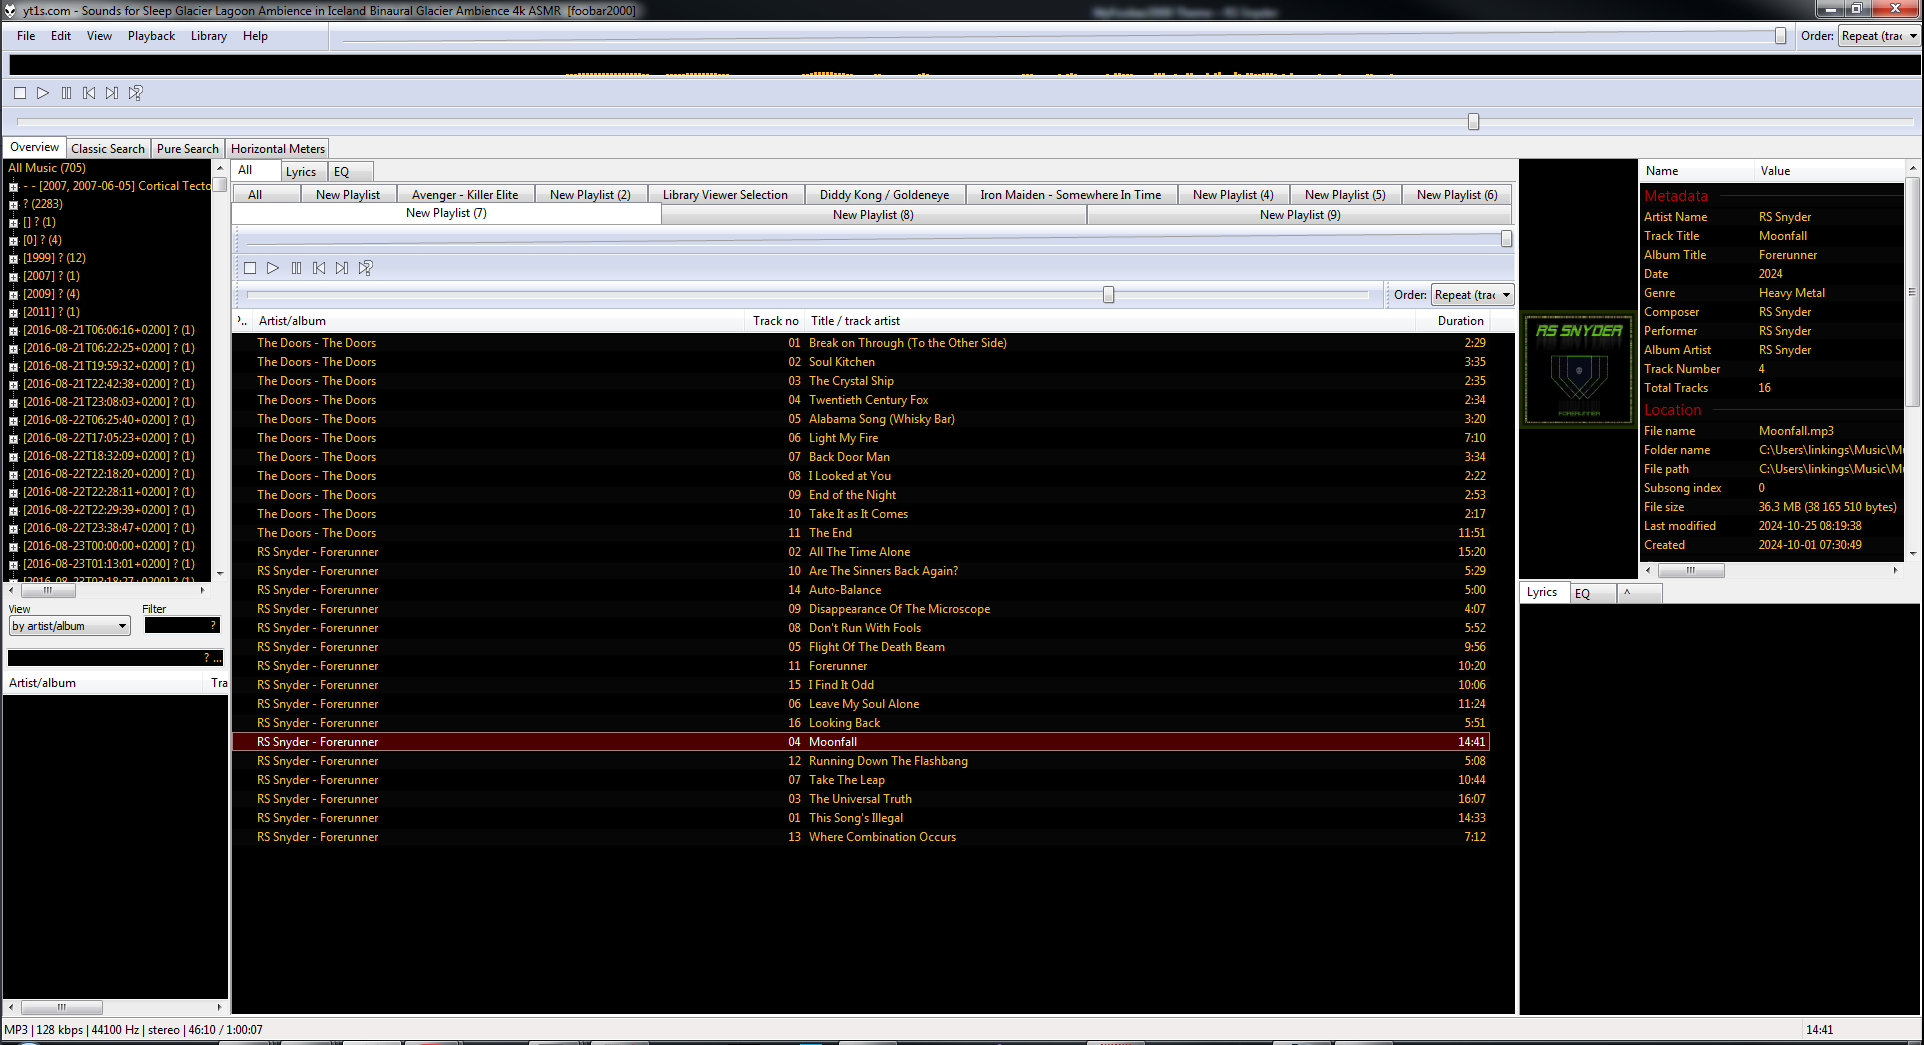The height and width of the screenshot is (1045, 1924).
Task: Click the previous icon inside the playlist panel
Action: (x=319, y=268)
